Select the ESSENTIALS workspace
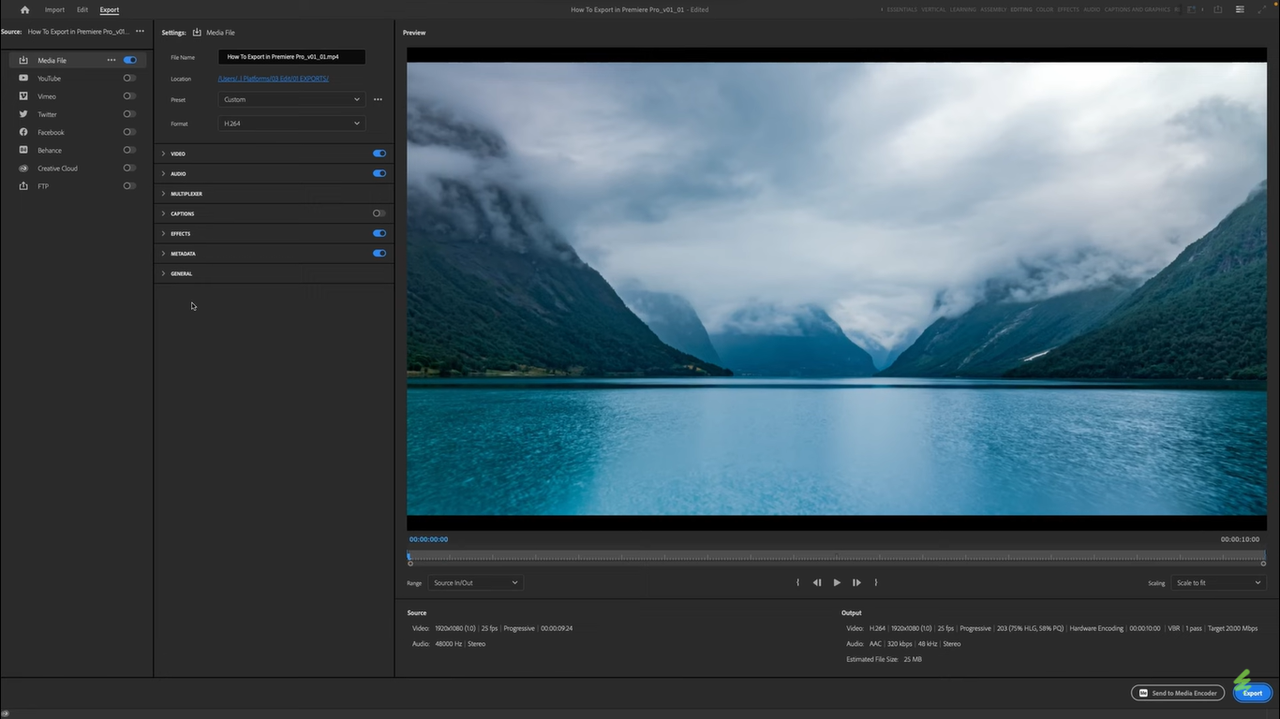Viewport: 1280px width, 719px height. [902, 10]
